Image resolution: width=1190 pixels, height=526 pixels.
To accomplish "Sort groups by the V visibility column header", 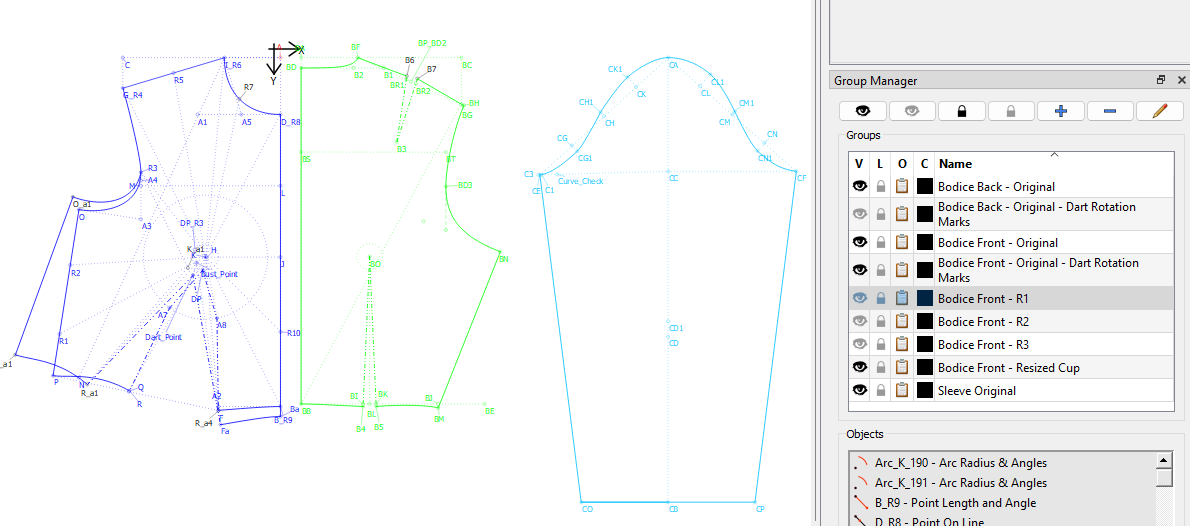I will [858, 164].
